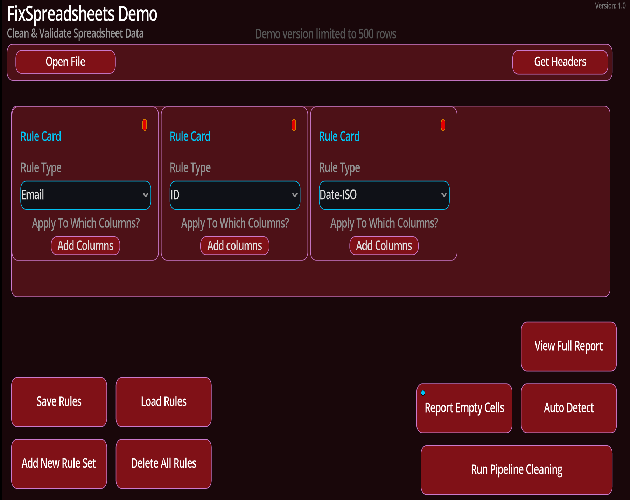This screenshot has width=630, height=500.
Task: Click the Rule Type label above Email dropdown
Action: pyautogui.click(x=41, y=168)
